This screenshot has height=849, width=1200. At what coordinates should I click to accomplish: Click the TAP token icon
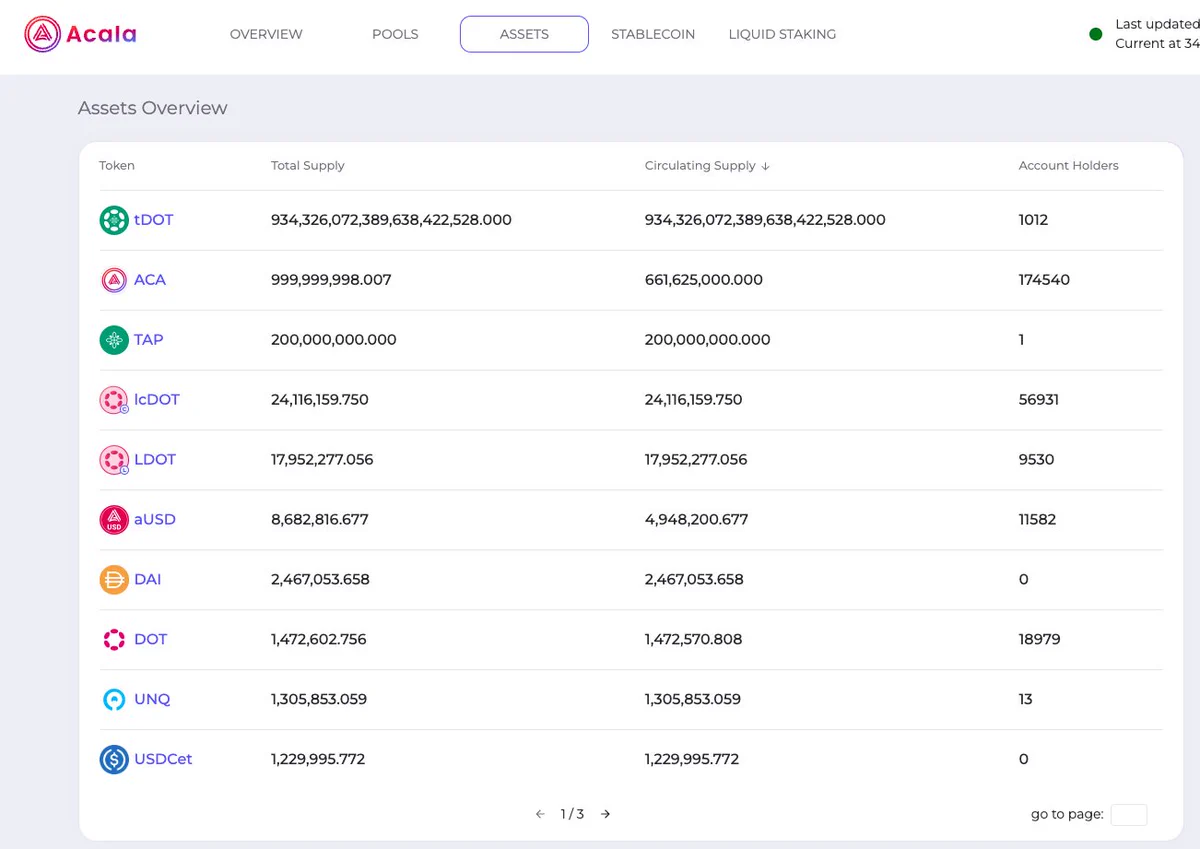(114, 340)
